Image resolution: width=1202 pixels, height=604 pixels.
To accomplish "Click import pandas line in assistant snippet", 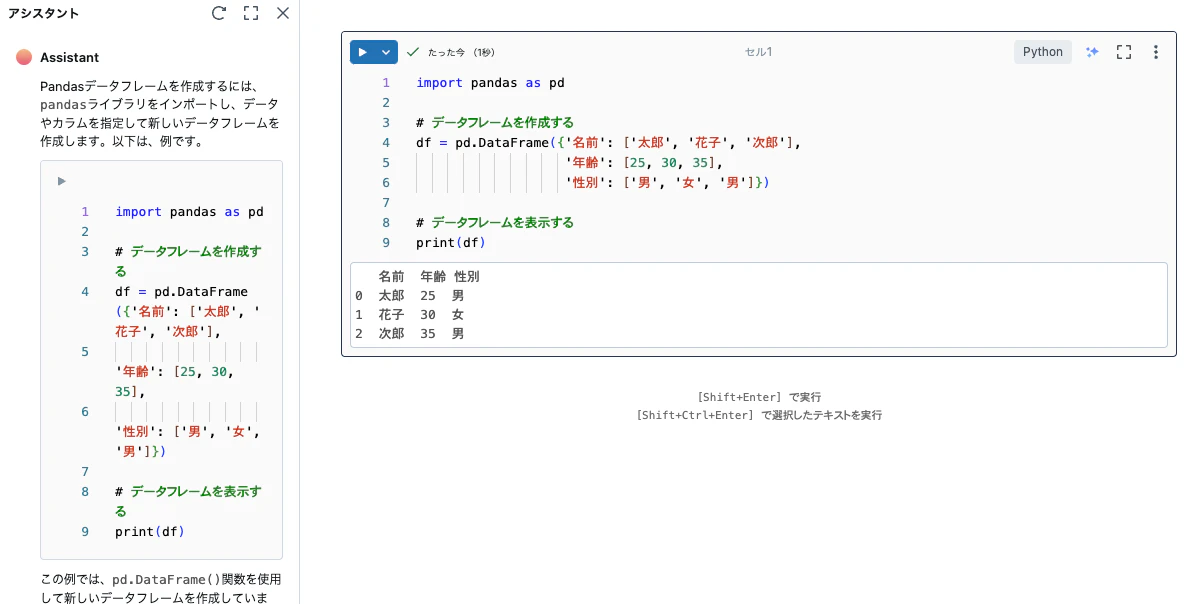I will point(190,212).
